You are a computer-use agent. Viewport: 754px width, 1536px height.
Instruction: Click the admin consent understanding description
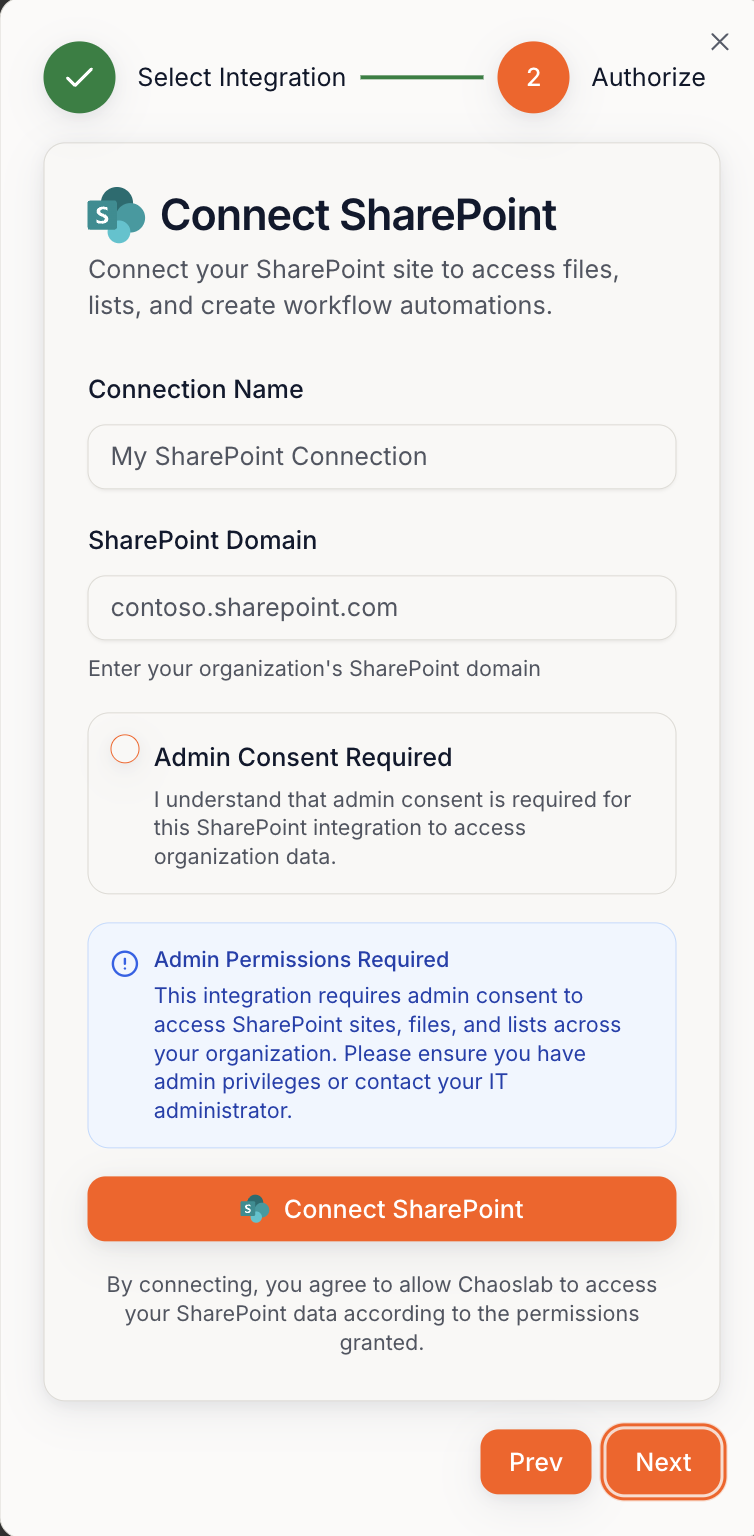point(392,828)
